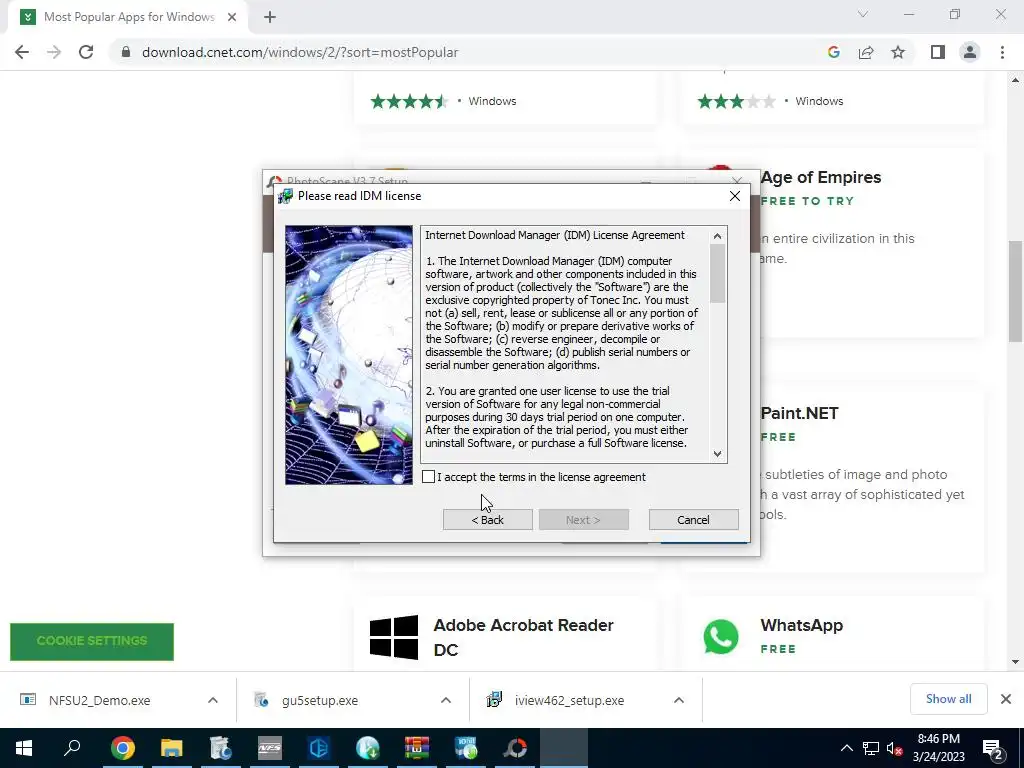Screen dimensions: 1024x768
Task: View site lock information icon
Action: coord(126,52)
